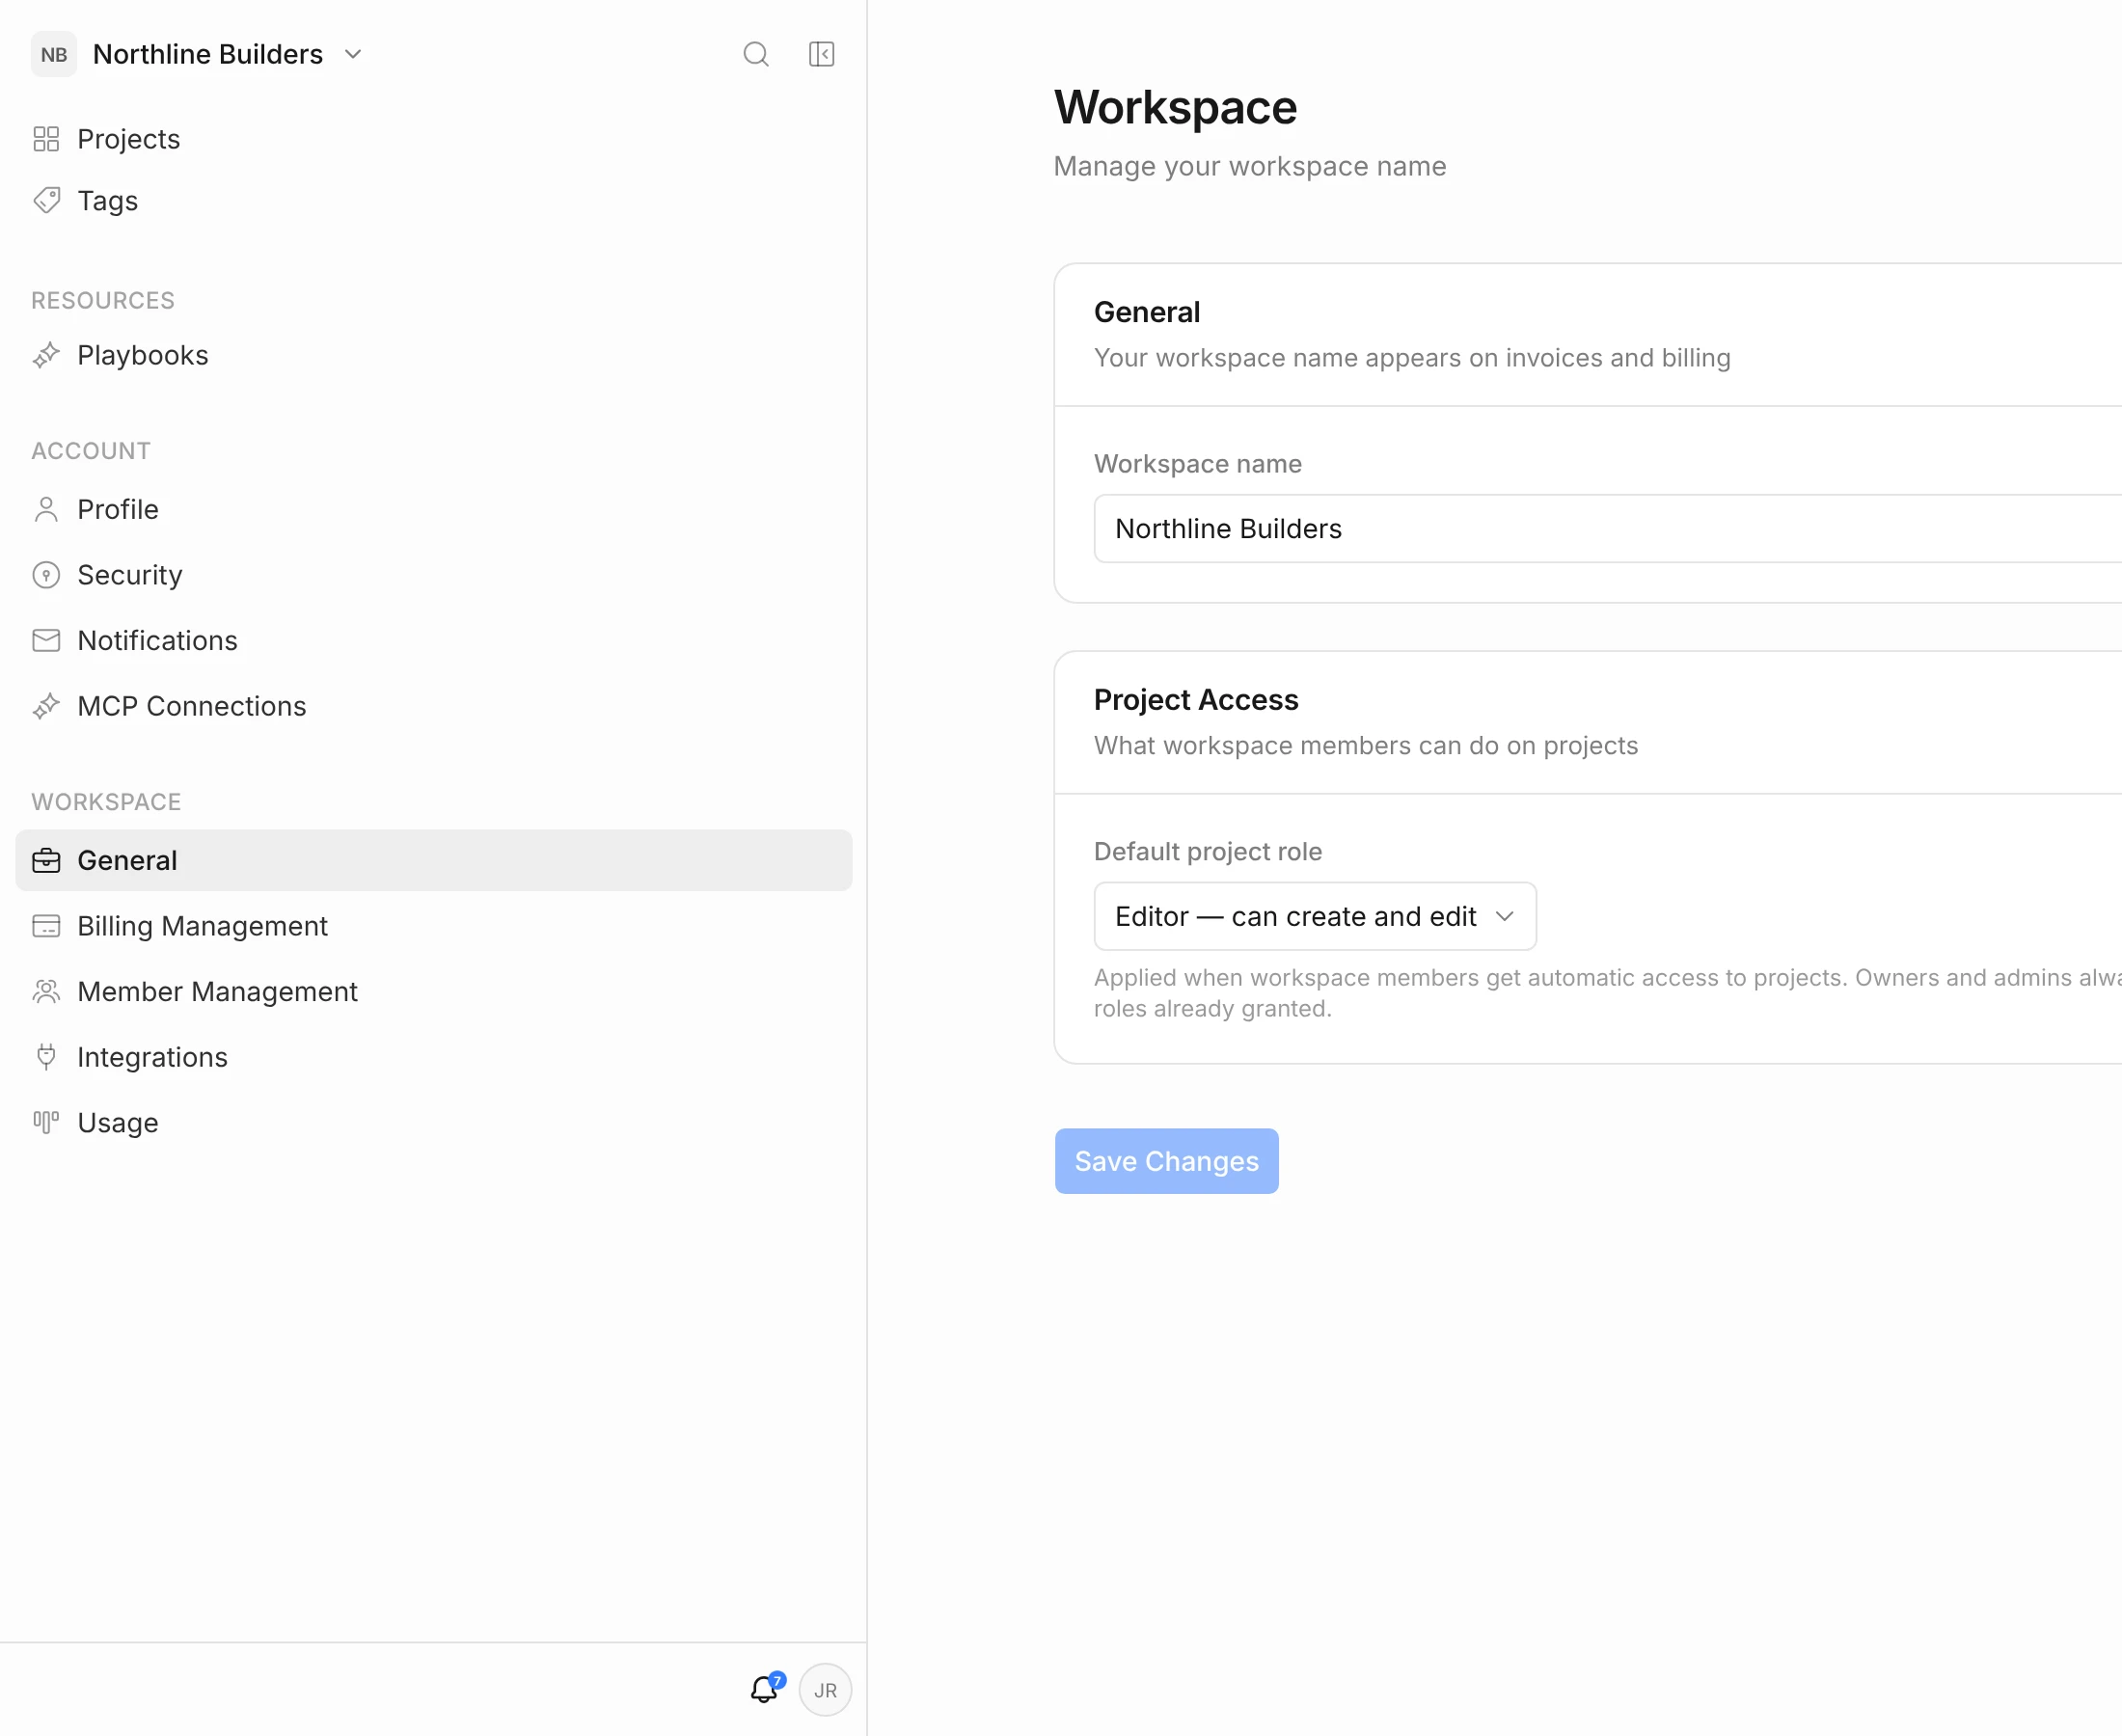Click the Usage bars icon
The width and height of the screenshot is (2122, 1736).
(46, 1123)
